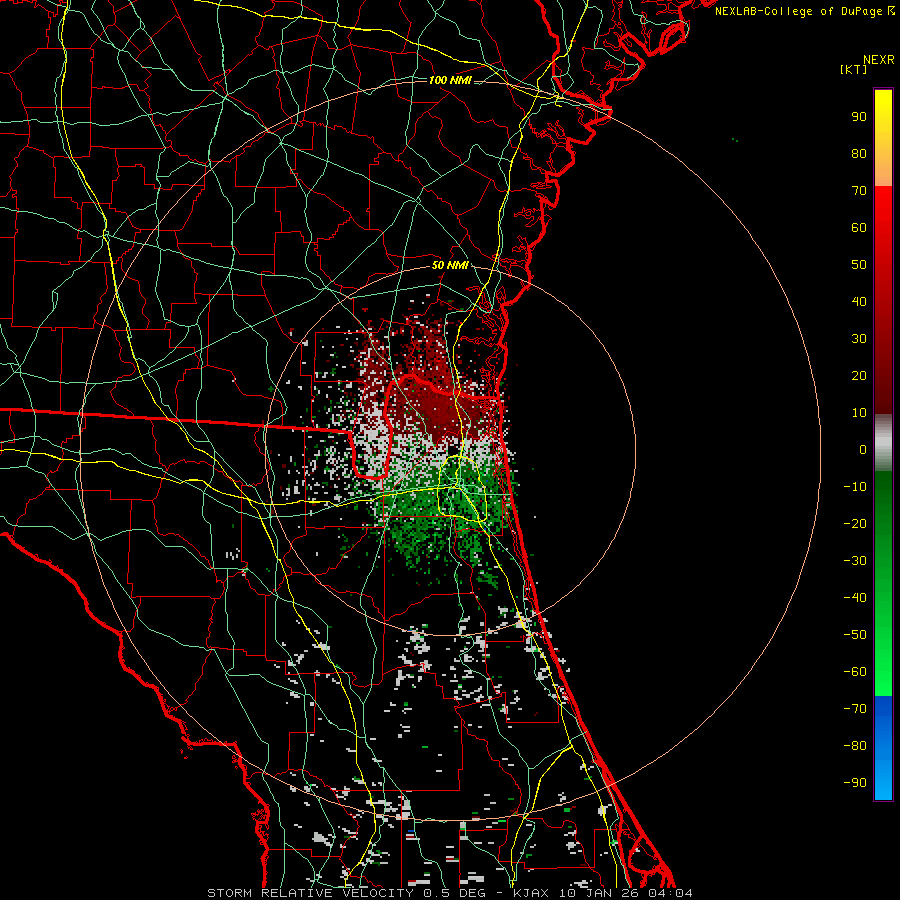The image size is (900, 900).
Task: Select the "[KT]" units label
Action: [x=854, y=69]
